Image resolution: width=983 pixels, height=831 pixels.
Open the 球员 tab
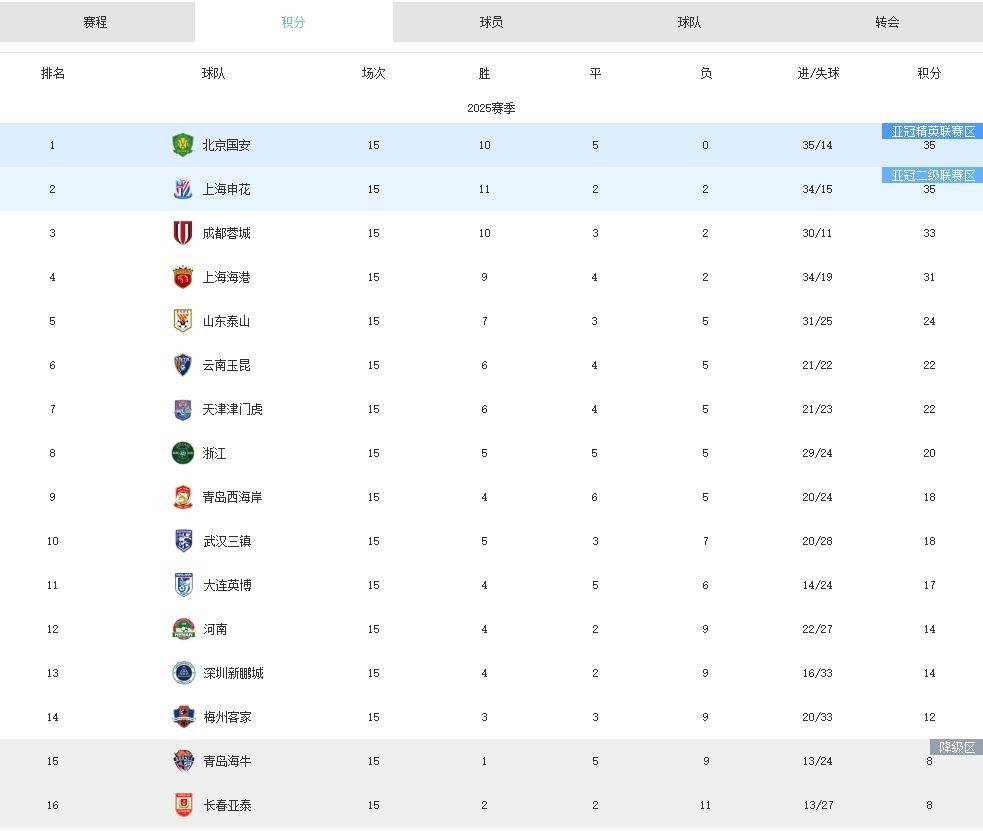coord(491,22)
